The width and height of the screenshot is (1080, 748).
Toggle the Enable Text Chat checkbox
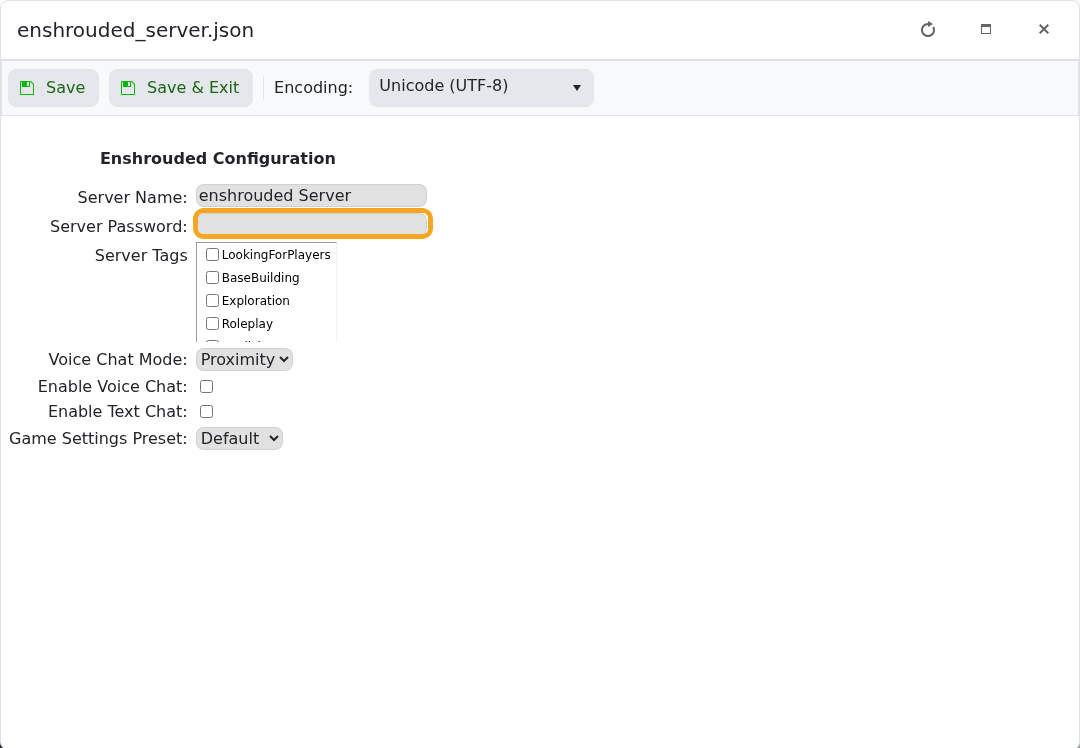click(x=206, y=412)
